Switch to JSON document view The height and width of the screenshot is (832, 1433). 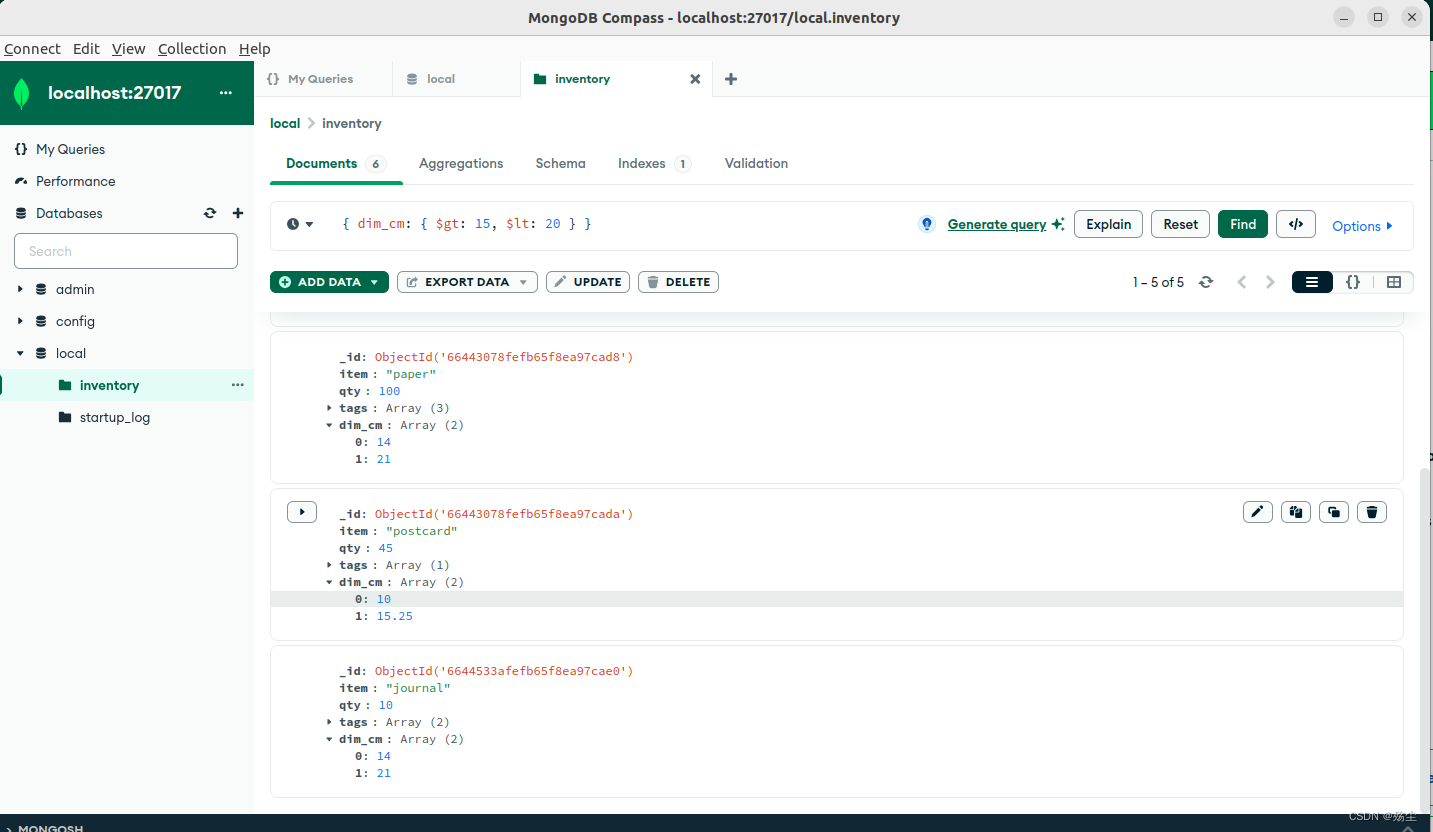(x=1353, y=282)
